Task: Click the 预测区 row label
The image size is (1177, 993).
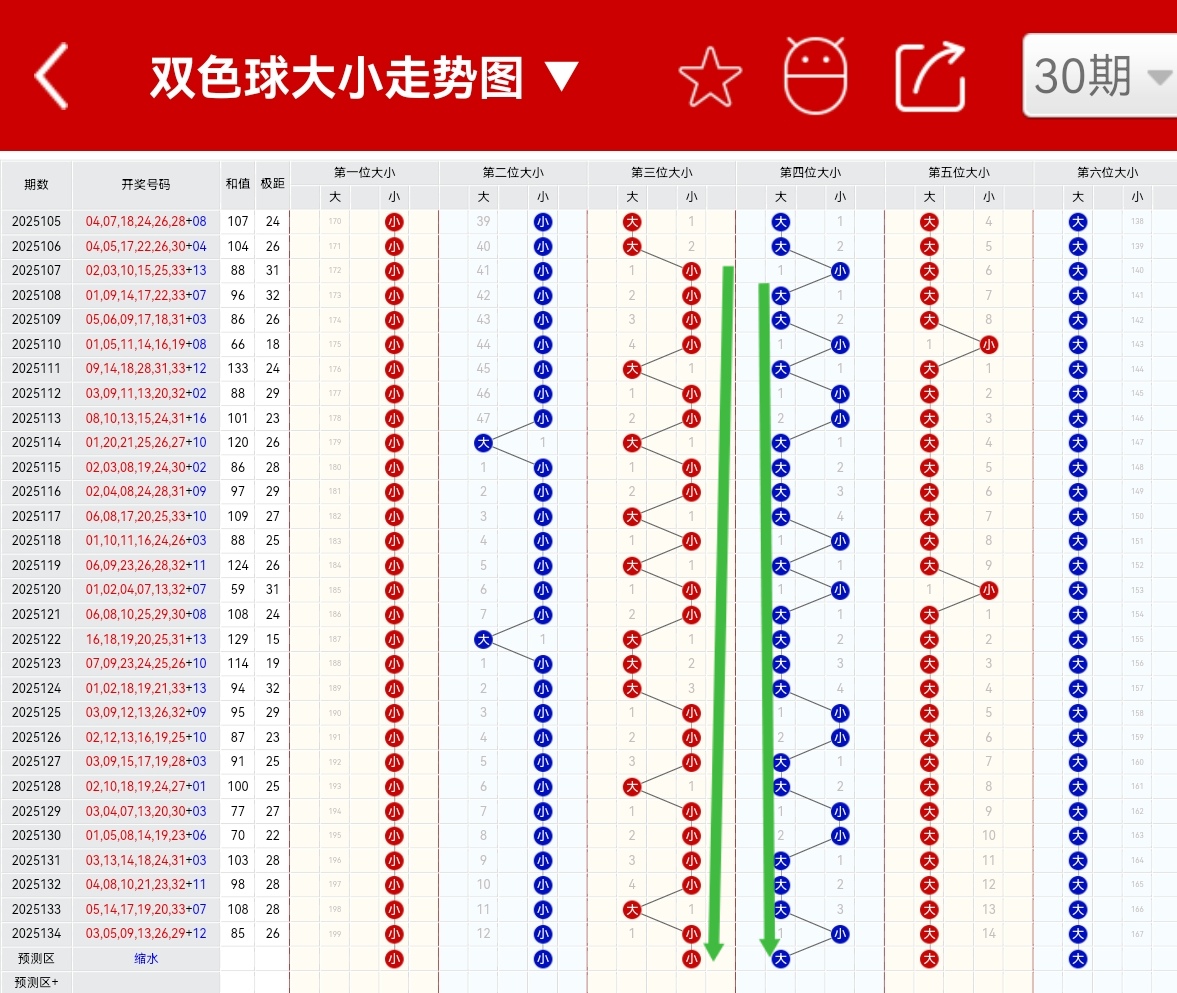Action: pyautogui.click(x=38, y=958)
